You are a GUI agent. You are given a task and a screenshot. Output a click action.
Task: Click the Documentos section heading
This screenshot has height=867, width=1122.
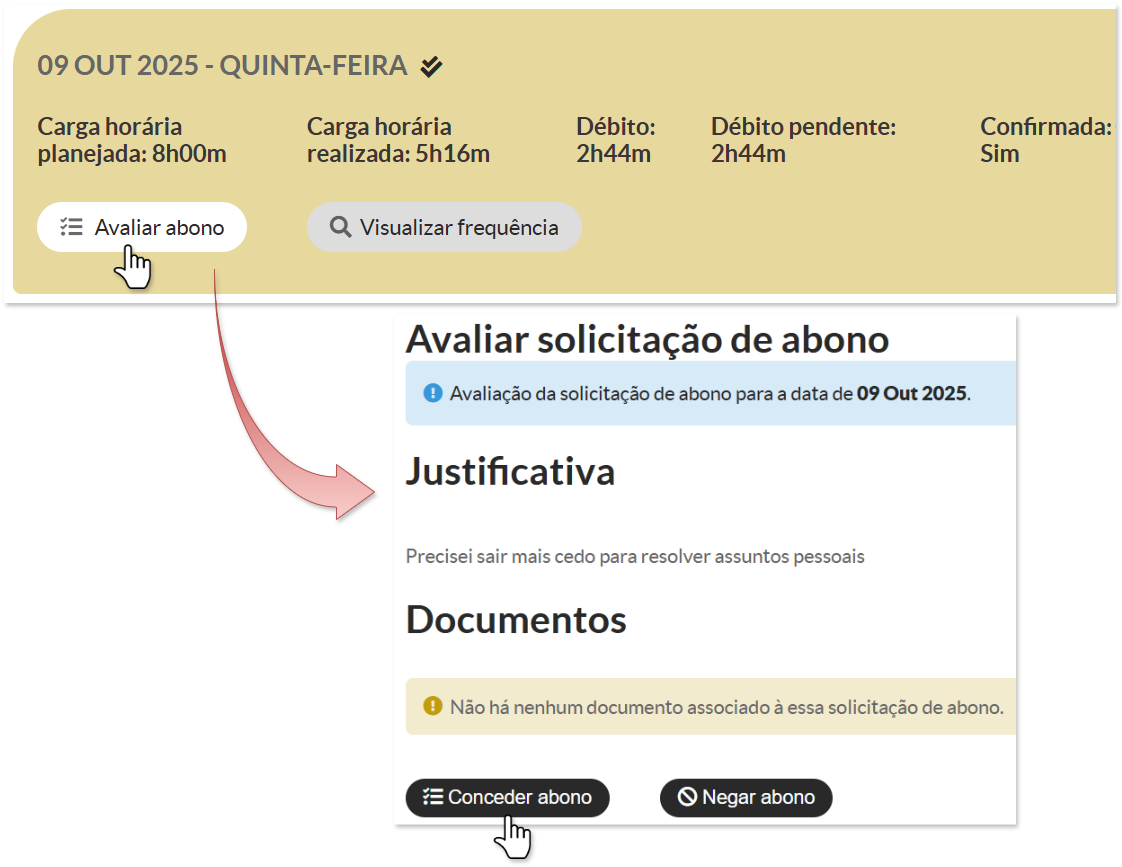(x=516, y=620)
